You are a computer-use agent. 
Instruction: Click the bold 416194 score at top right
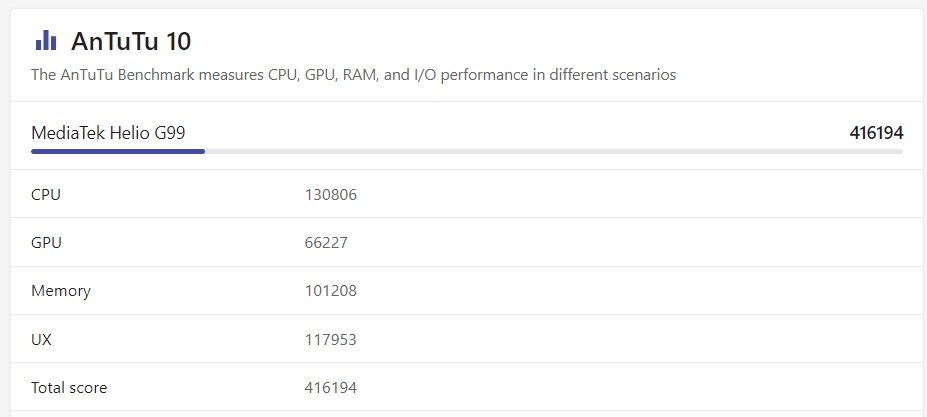coord(876,132)
